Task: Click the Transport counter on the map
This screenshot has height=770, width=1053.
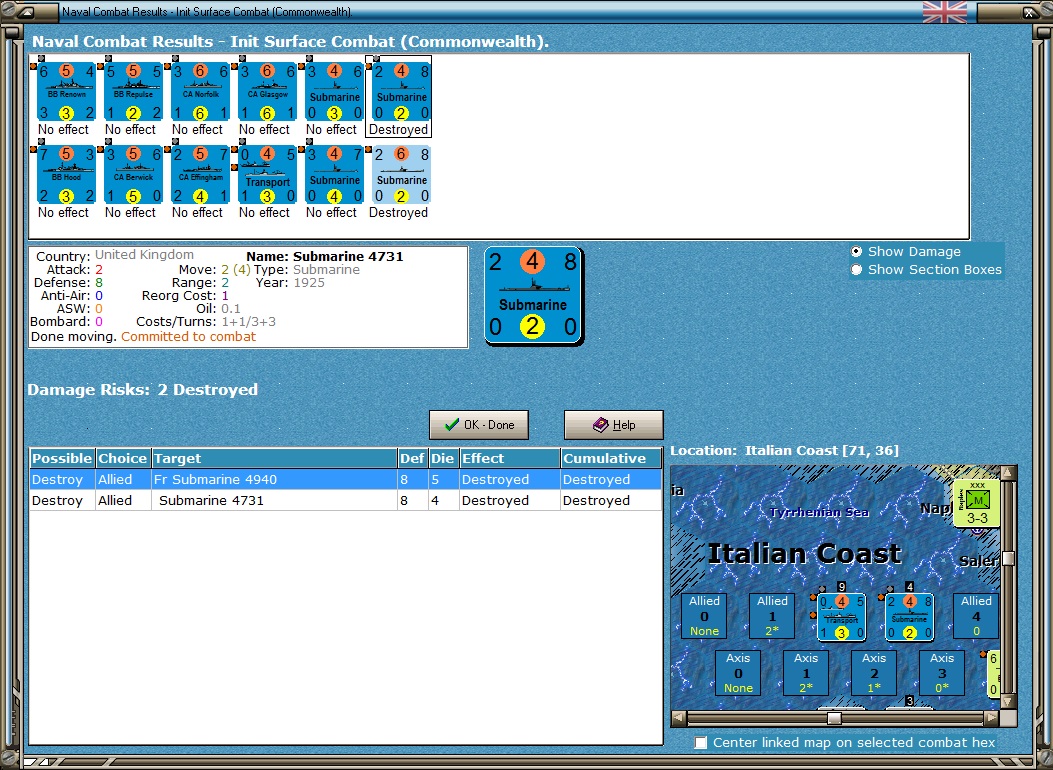Action: click(841, 616)
